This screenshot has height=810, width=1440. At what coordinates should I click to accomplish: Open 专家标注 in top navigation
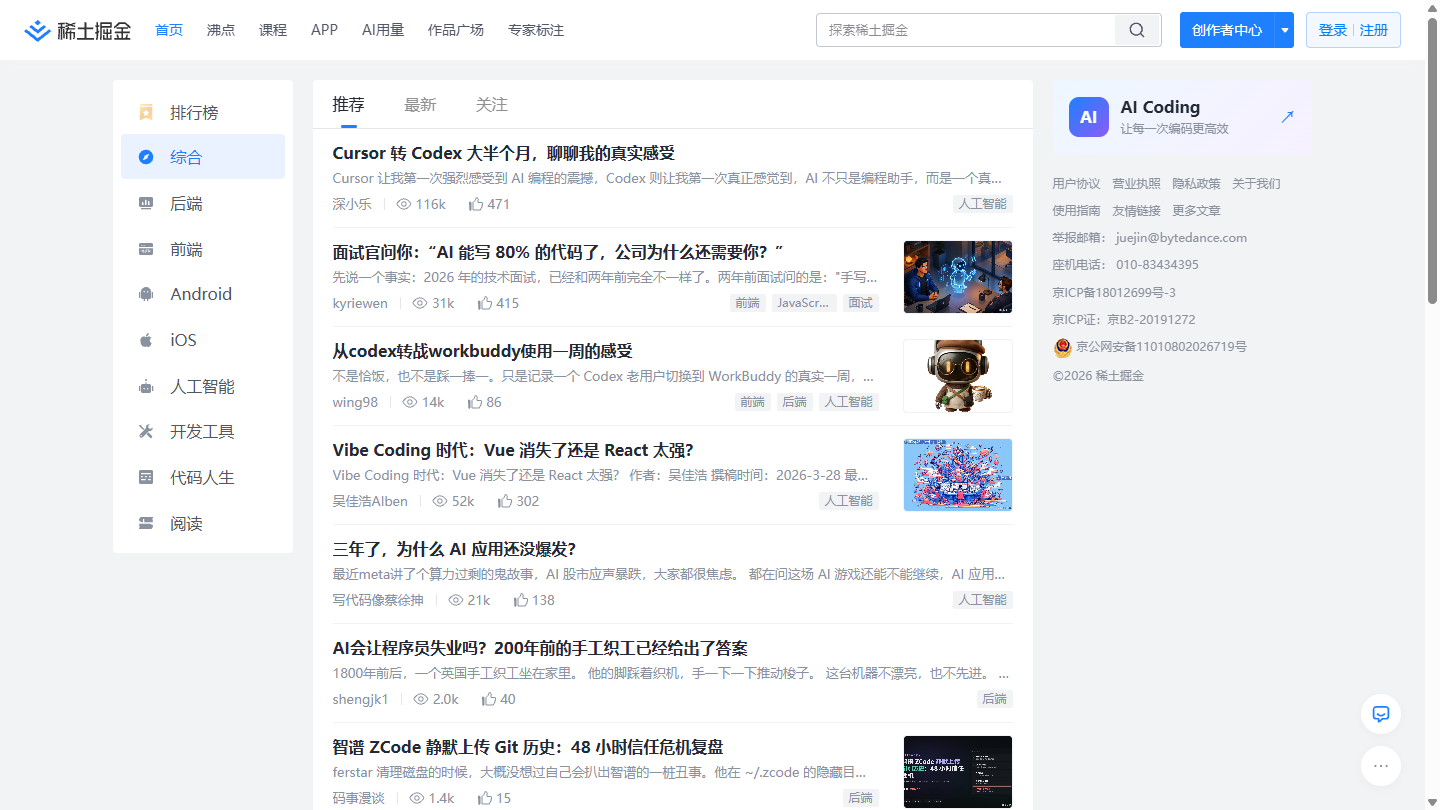click(x=536, y=30)
